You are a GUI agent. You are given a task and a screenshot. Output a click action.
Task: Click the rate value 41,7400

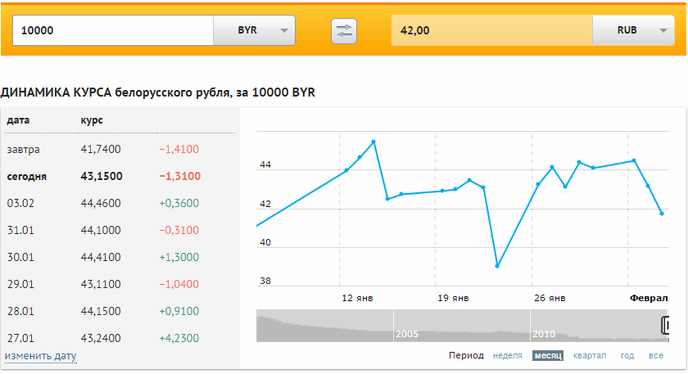100,149
